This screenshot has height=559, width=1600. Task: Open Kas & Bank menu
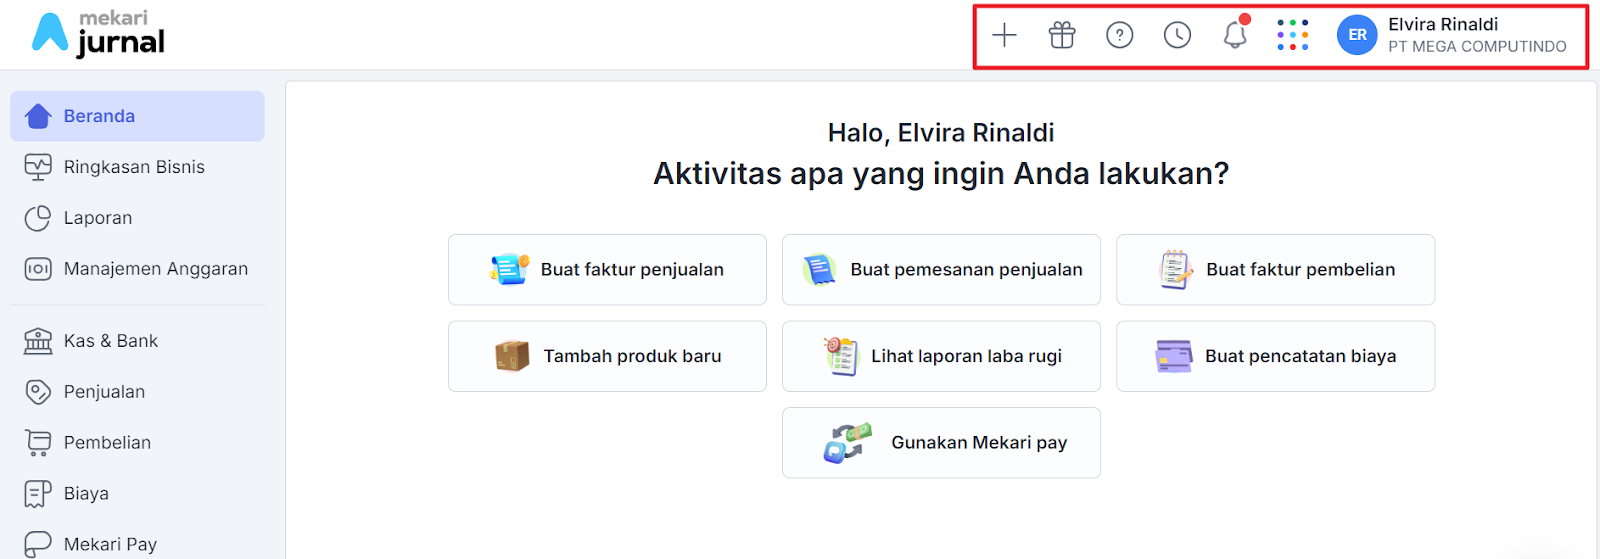[137, 341]
